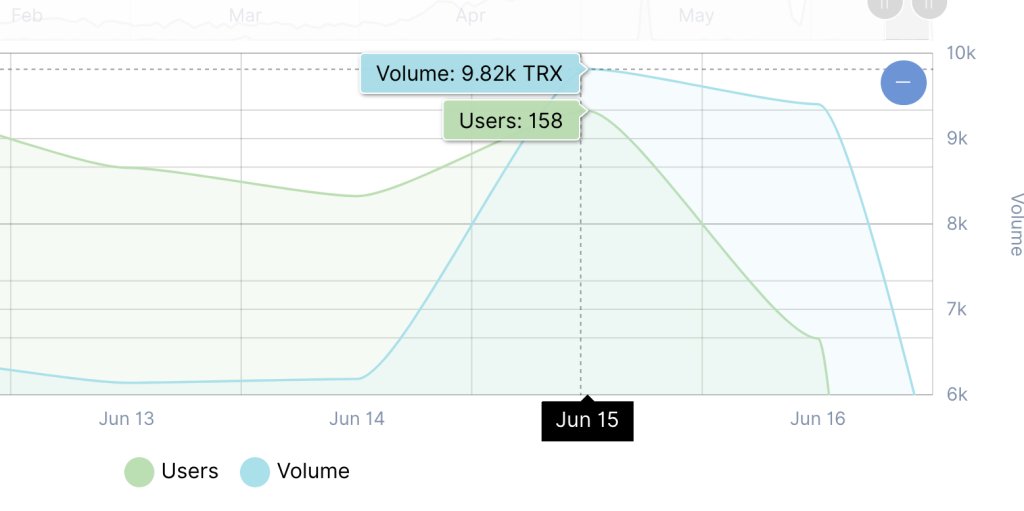Viewport: 1024px width, 511px height.
Task: Toggle the Users series green legend marker
Action: (139, 471)
